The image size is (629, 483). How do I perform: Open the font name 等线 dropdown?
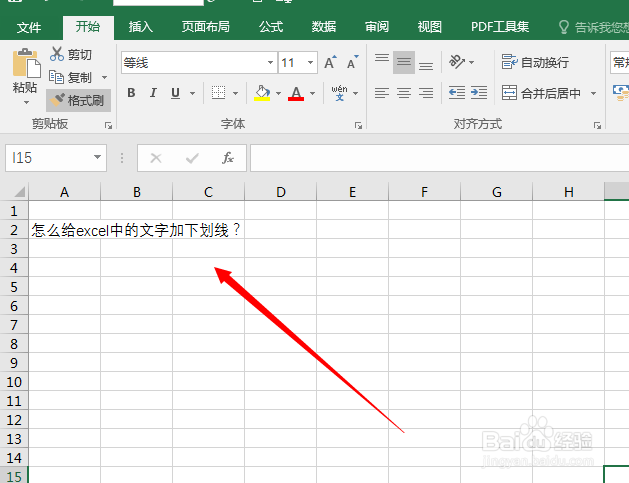[270, 63]
